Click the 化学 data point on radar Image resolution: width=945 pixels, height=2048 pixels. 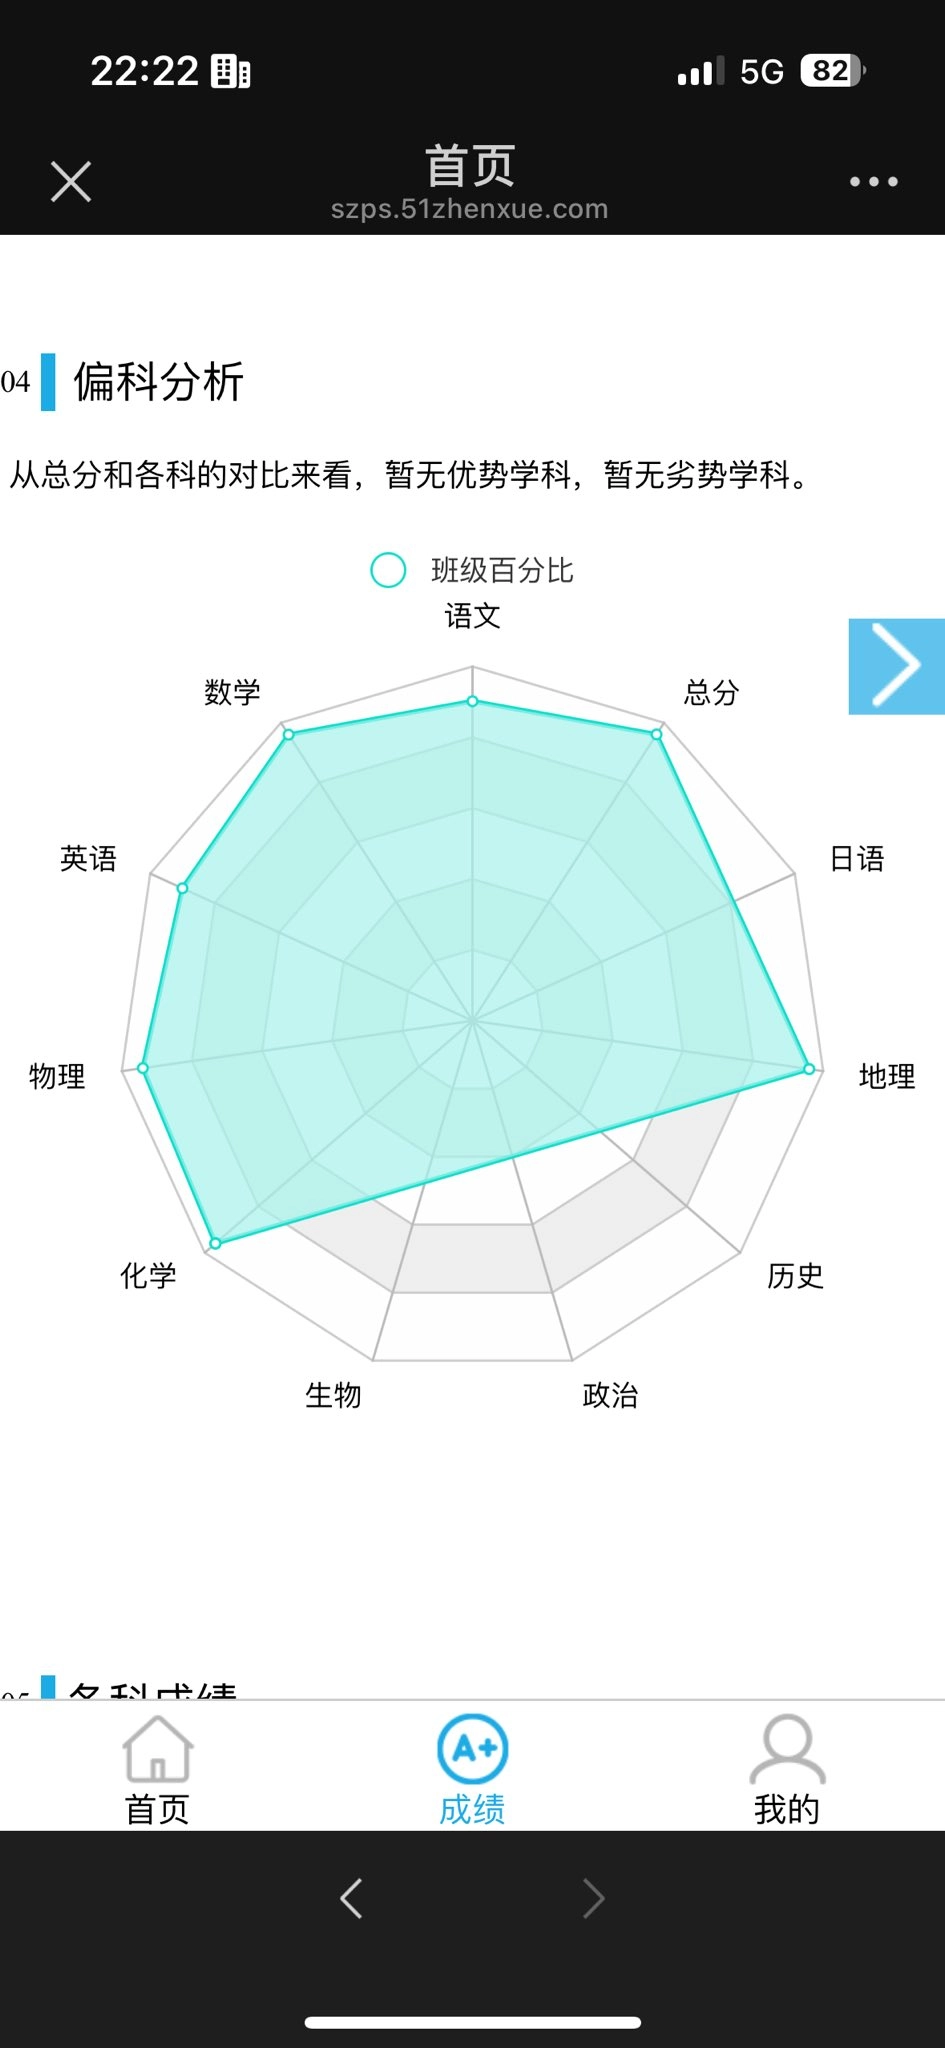(215, 1244)
